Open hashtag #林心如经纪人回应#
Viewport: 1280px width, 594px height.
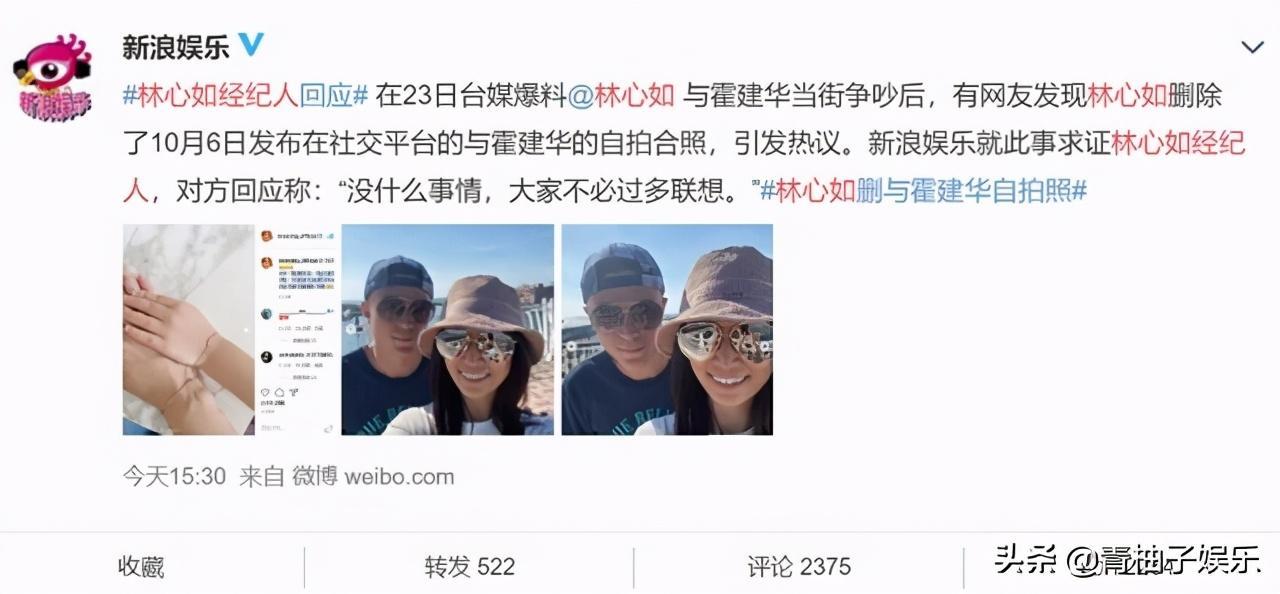point(246,97)
